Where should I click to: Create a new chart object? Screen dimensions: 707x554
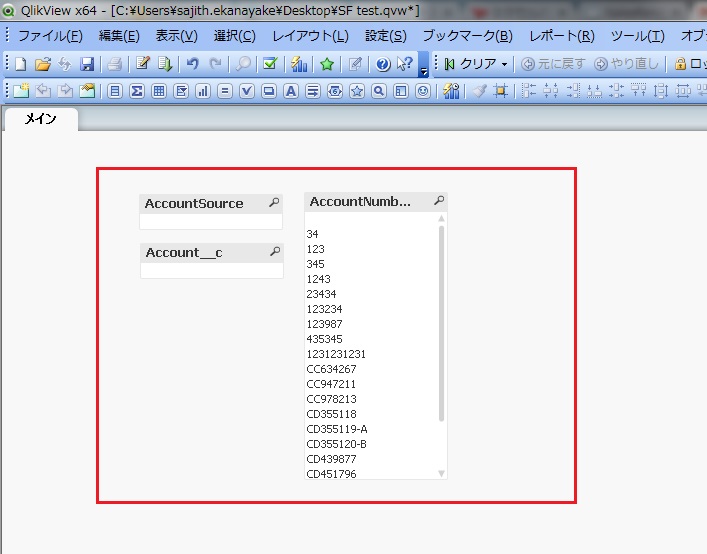click(203, 92)
